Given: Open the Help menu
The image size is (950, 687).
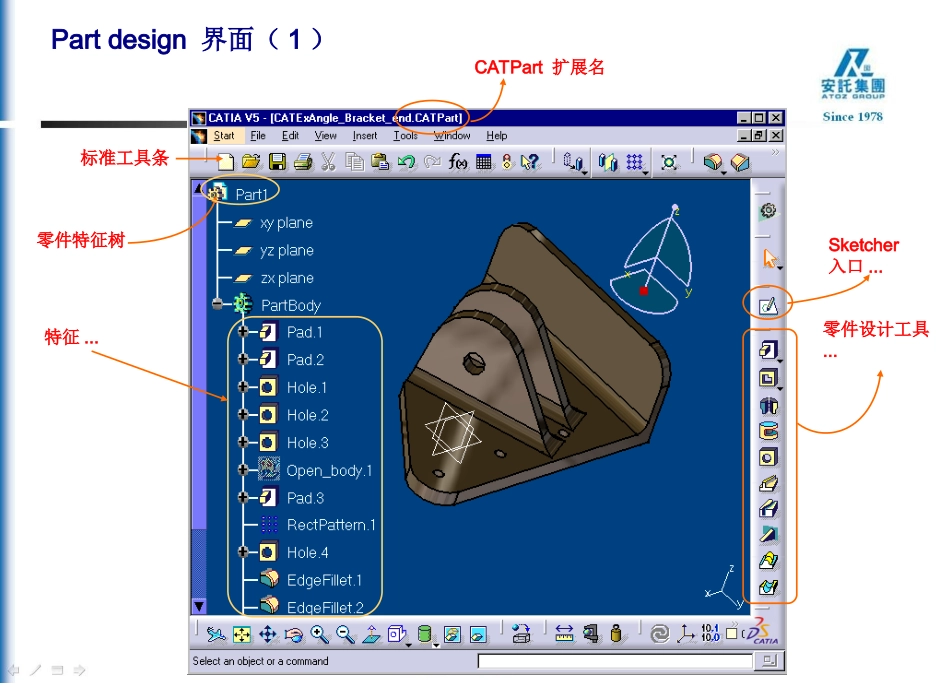Looking at the screenshot, I should point(496,136).
